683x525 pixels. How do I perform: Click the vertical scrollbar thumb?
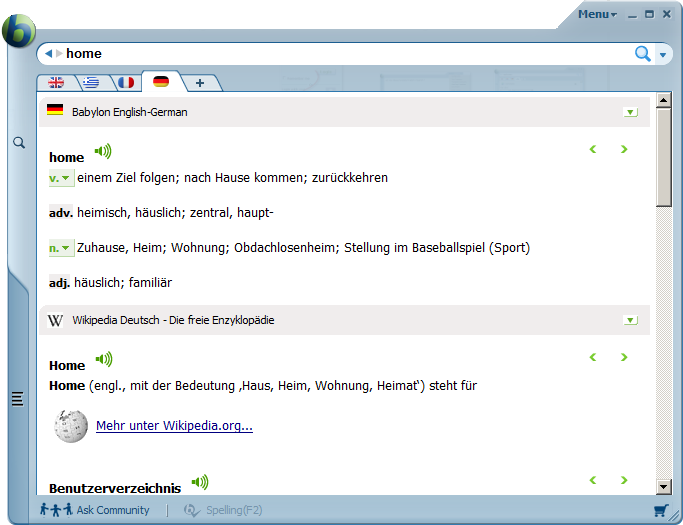(663, 158)
